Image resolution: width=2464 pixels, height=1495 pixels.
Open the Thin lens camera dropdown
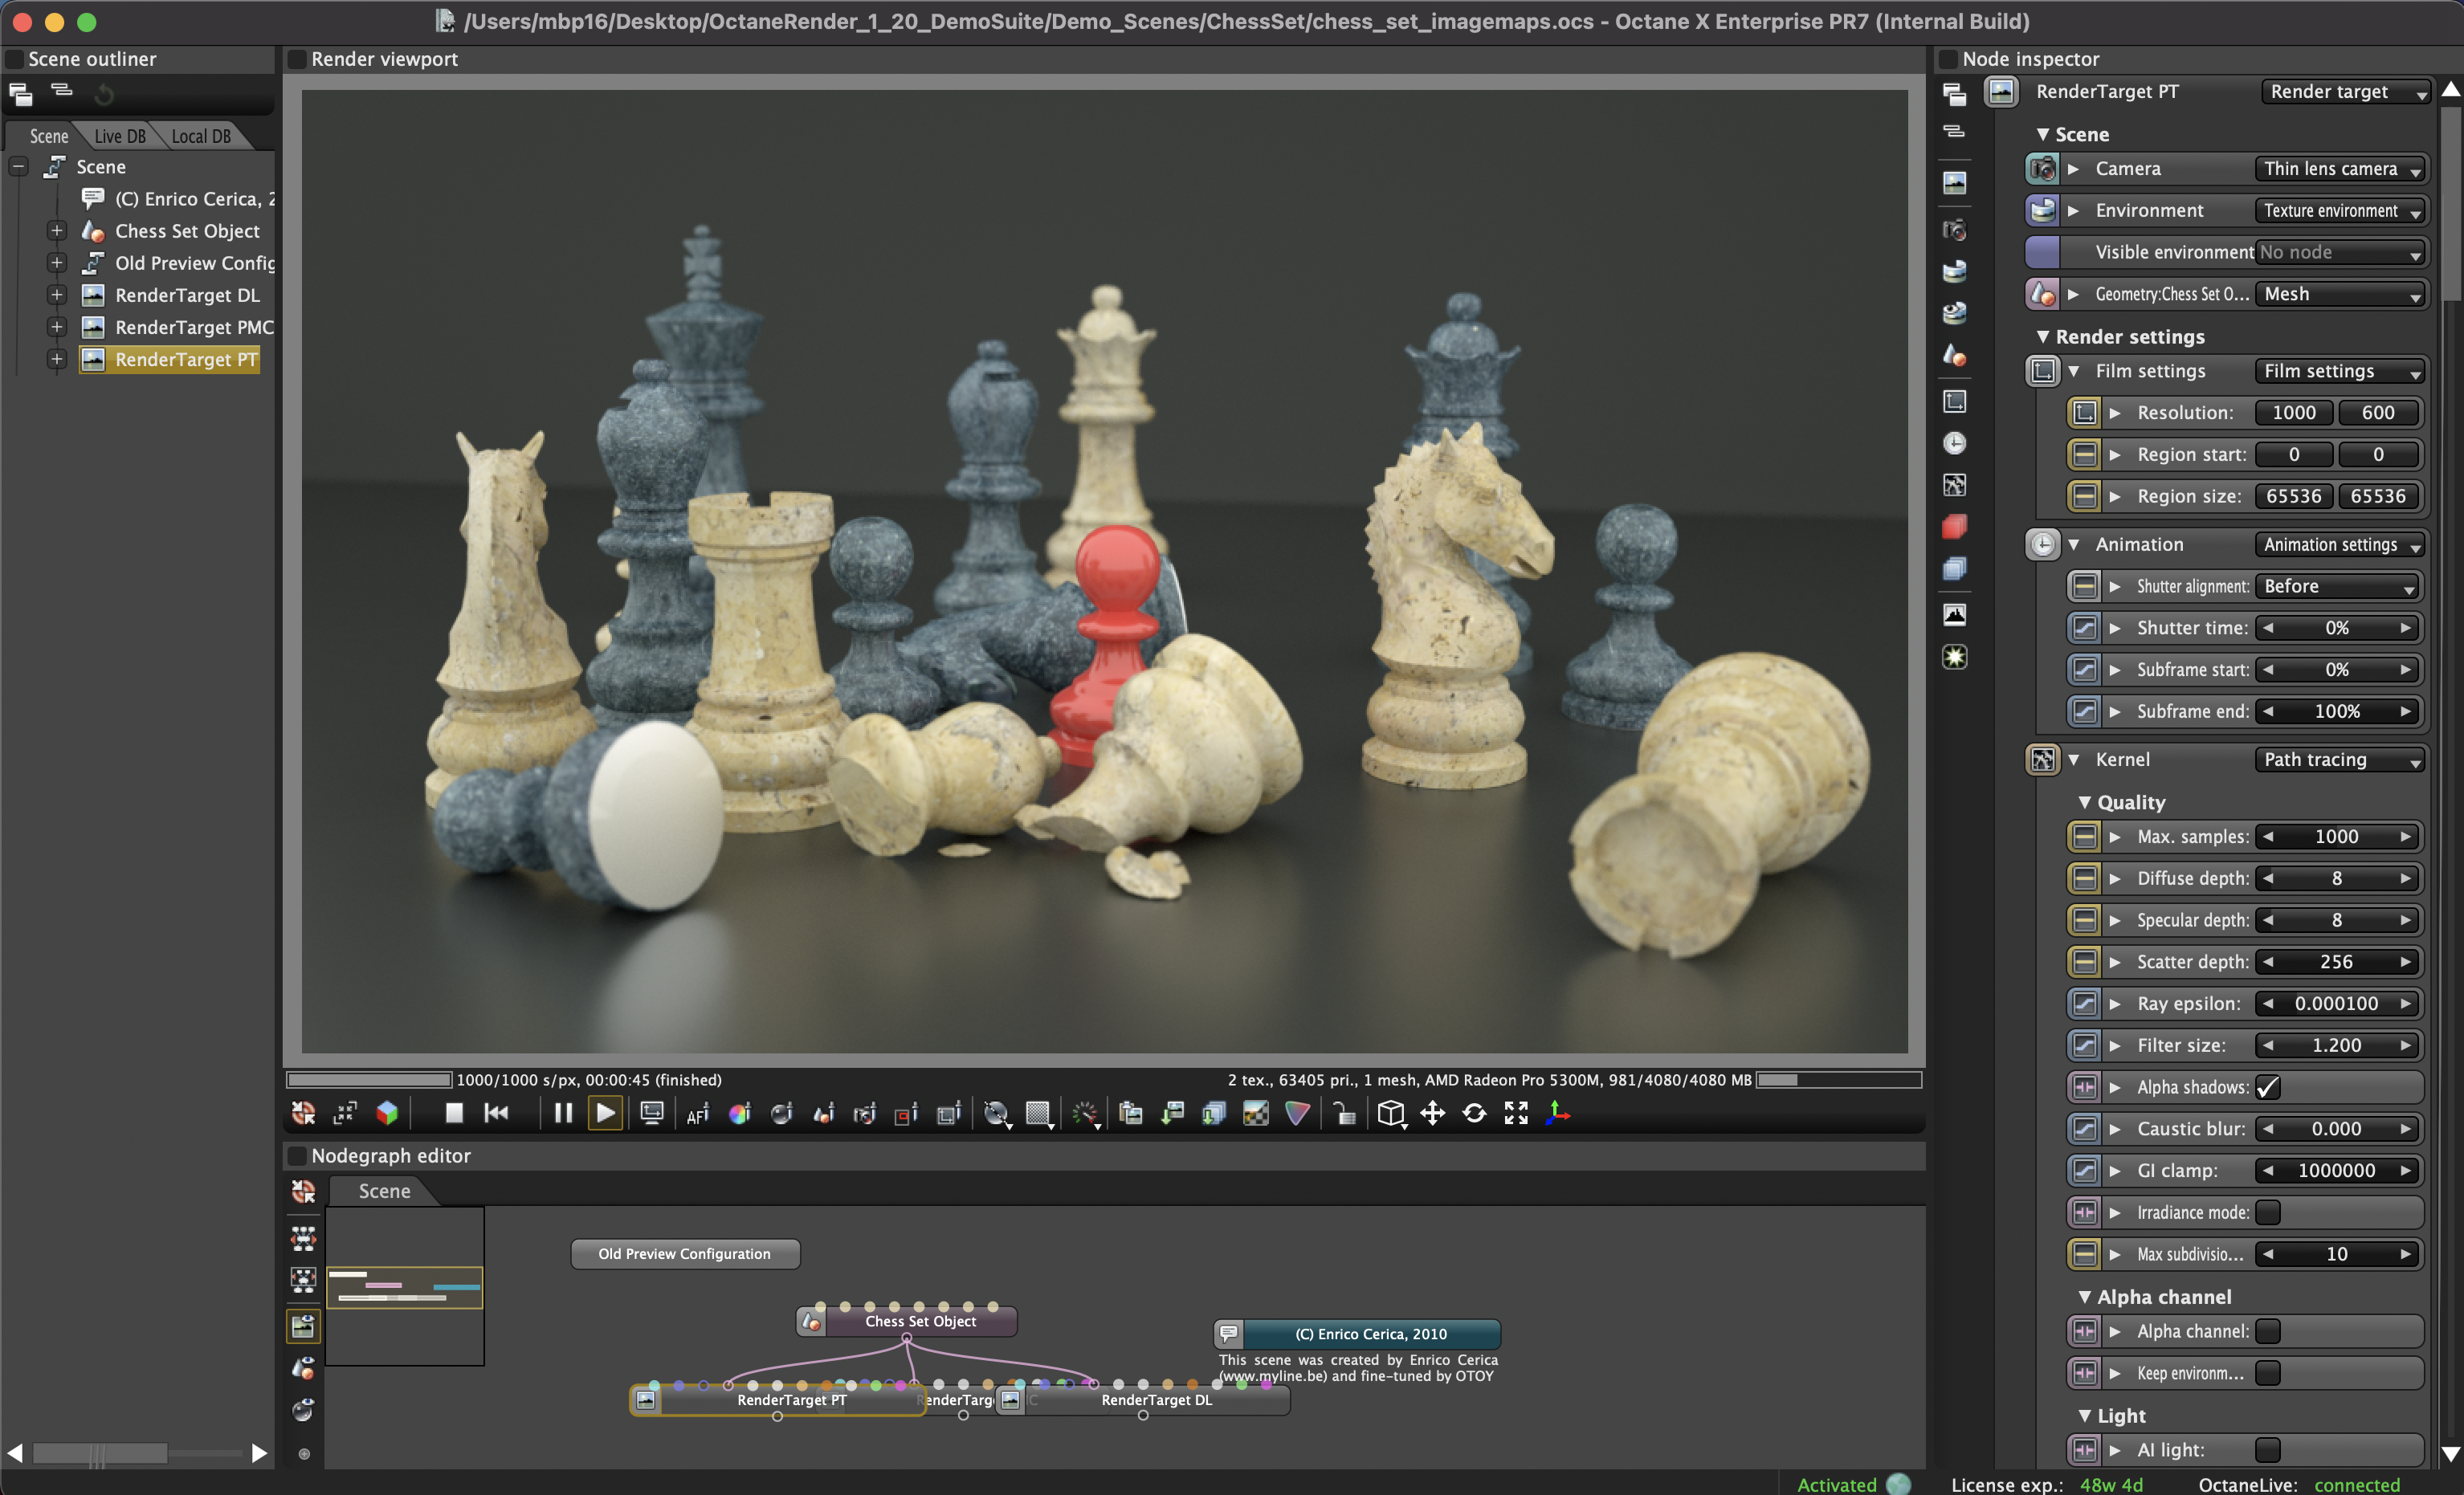pyautogui.click(x=2340, y=169)
